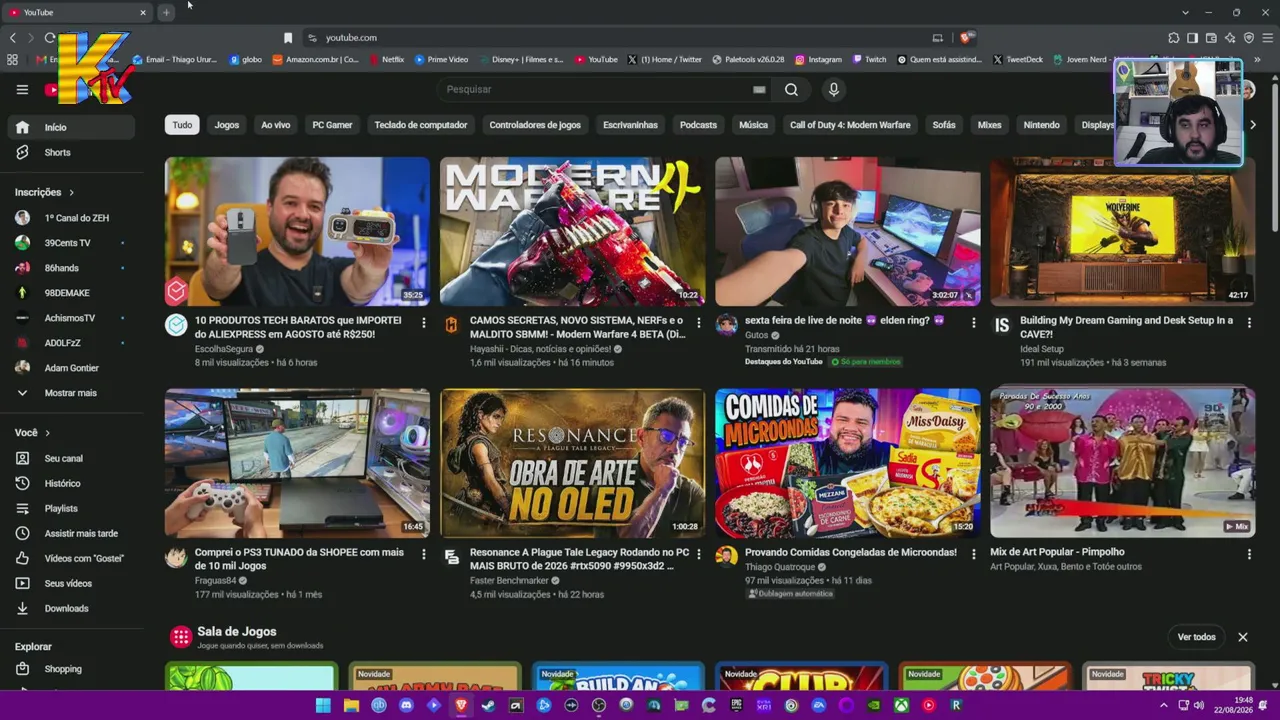Expand the Inscrições section

click(x=45, y=192)
